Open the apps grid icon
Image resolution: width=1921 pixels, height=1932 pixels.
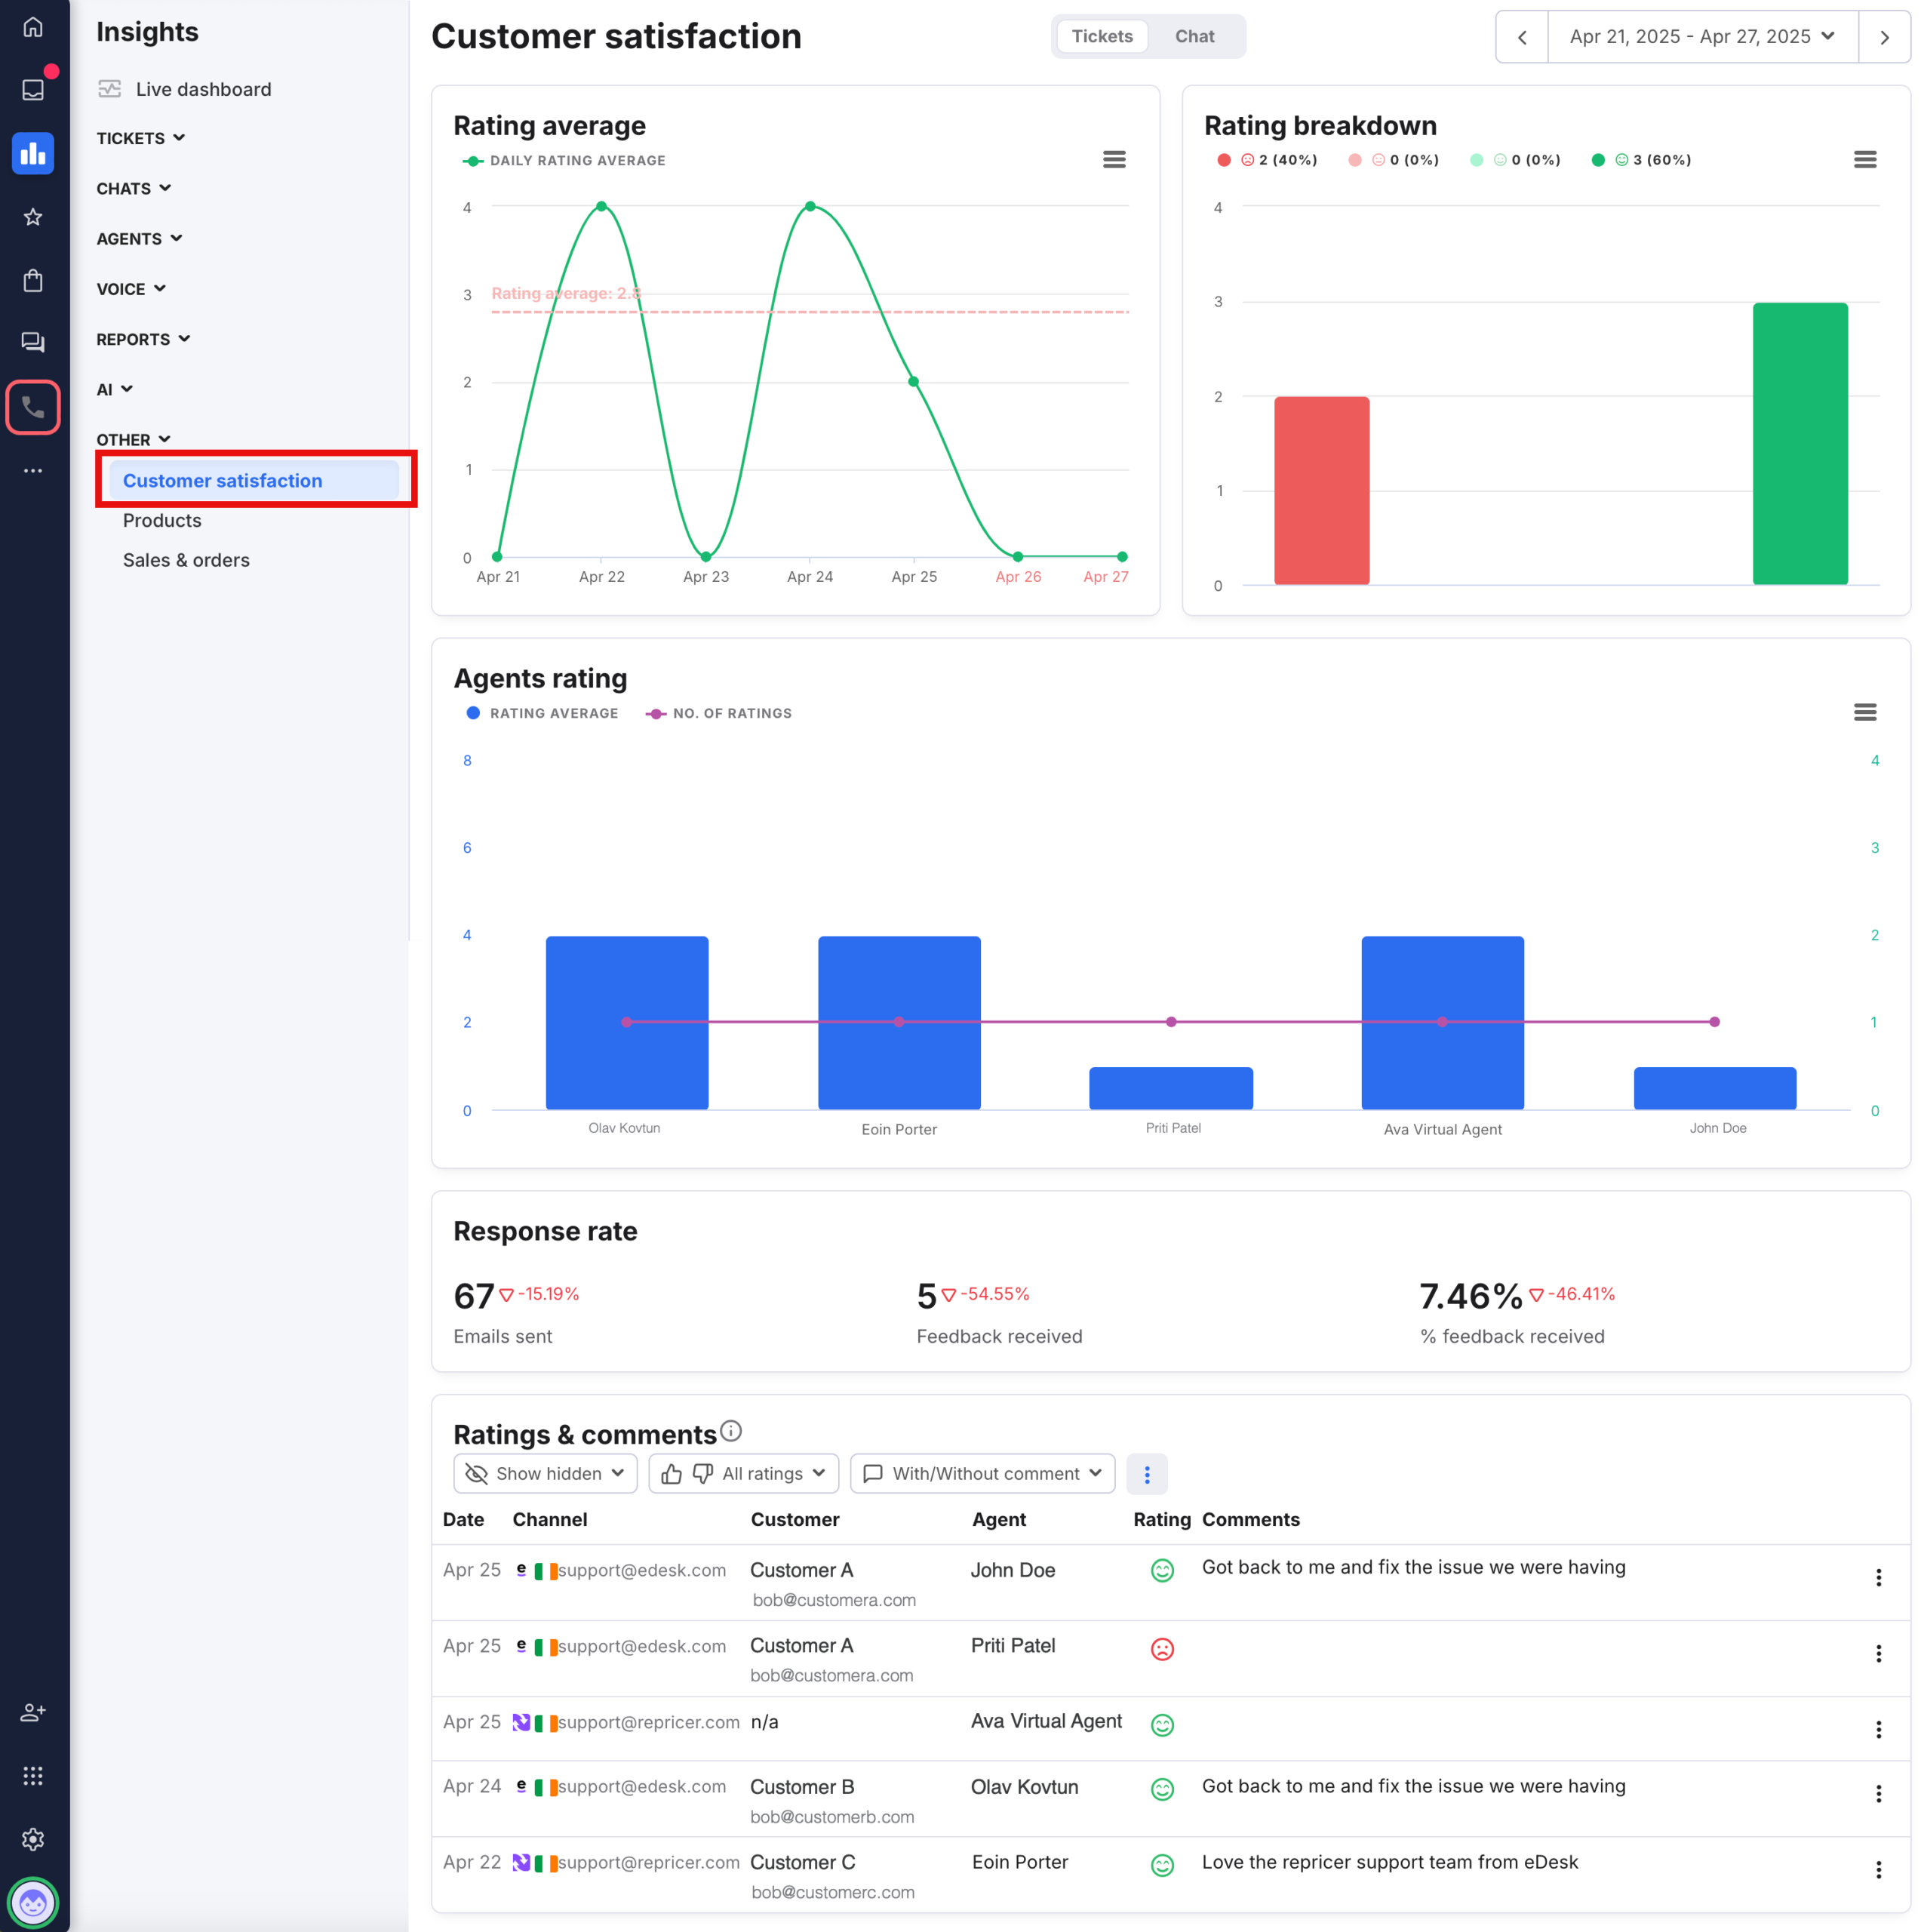click(x=33, y=1775)
